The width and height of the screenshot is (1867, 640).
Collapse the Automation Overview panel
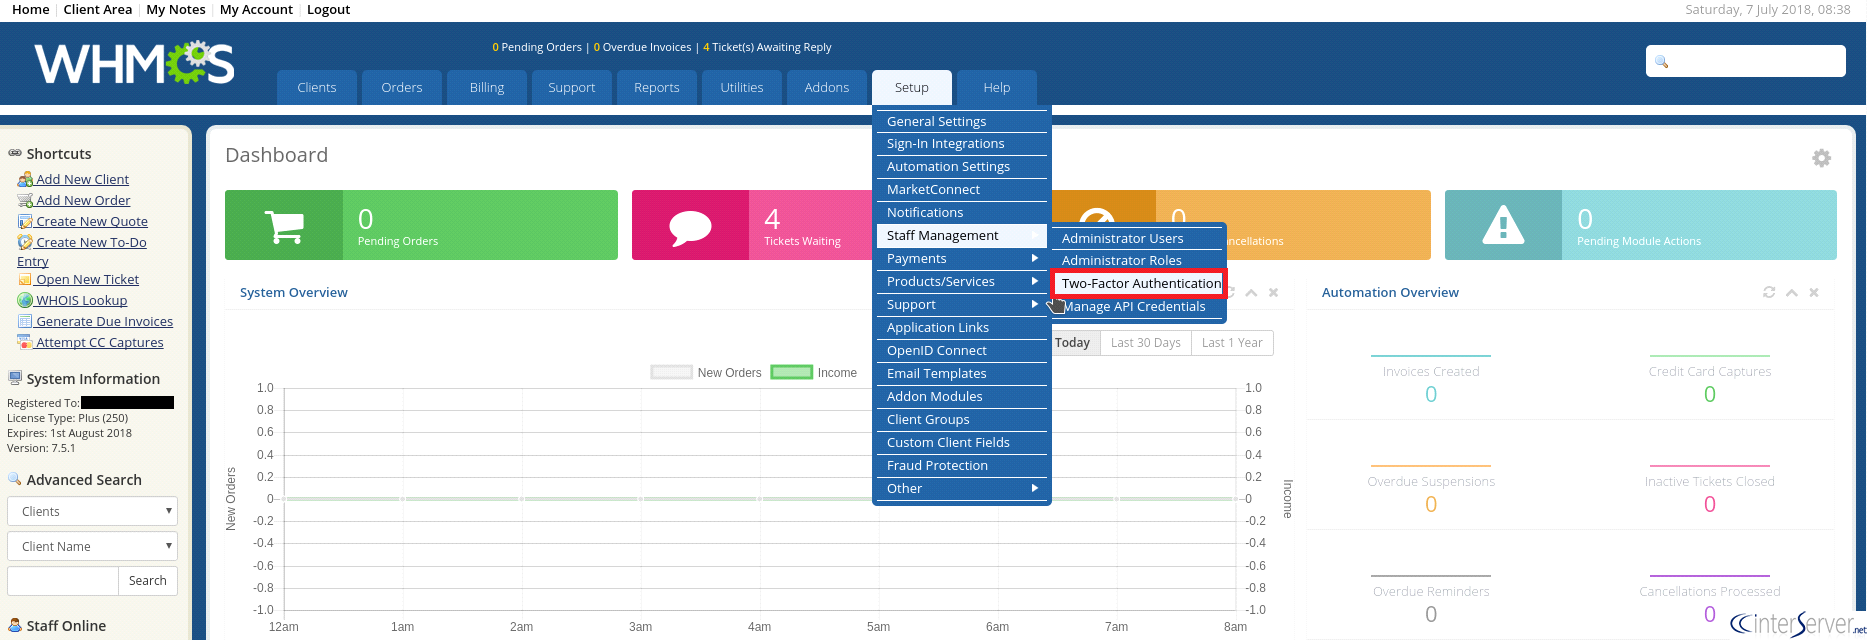point(1792,292)
